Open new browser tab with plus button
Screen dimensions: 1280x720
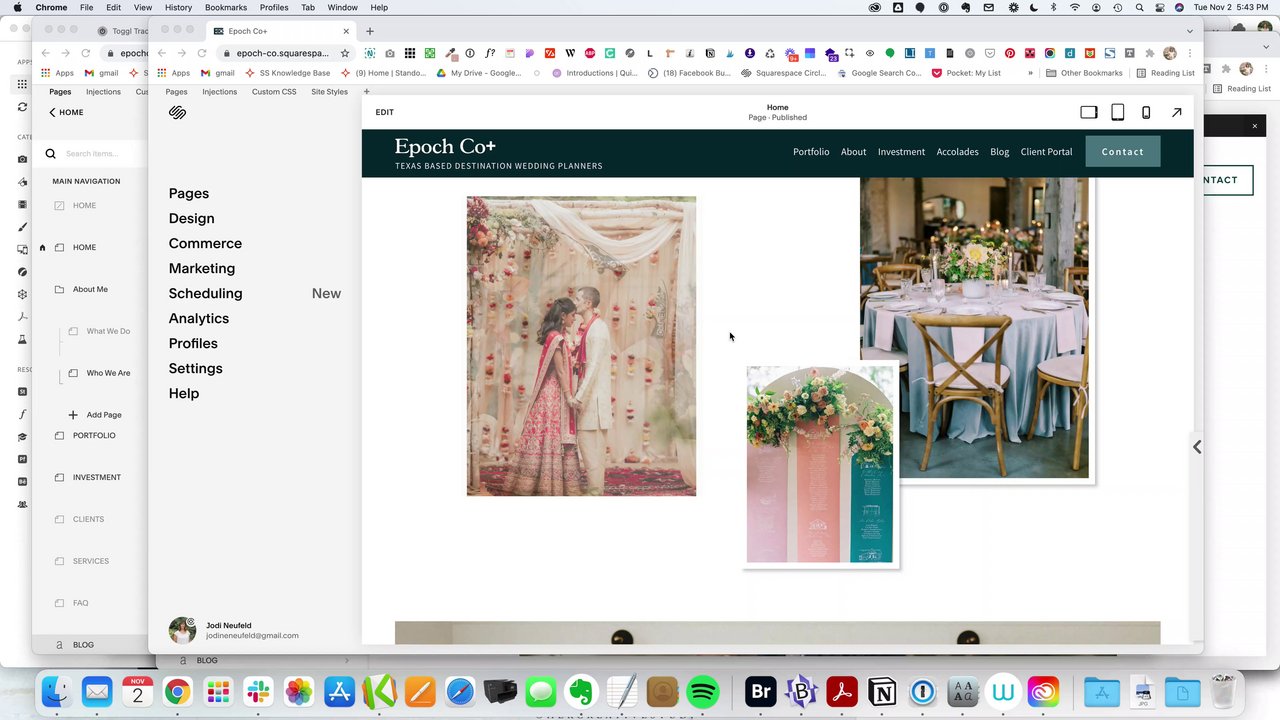(369, 31)
